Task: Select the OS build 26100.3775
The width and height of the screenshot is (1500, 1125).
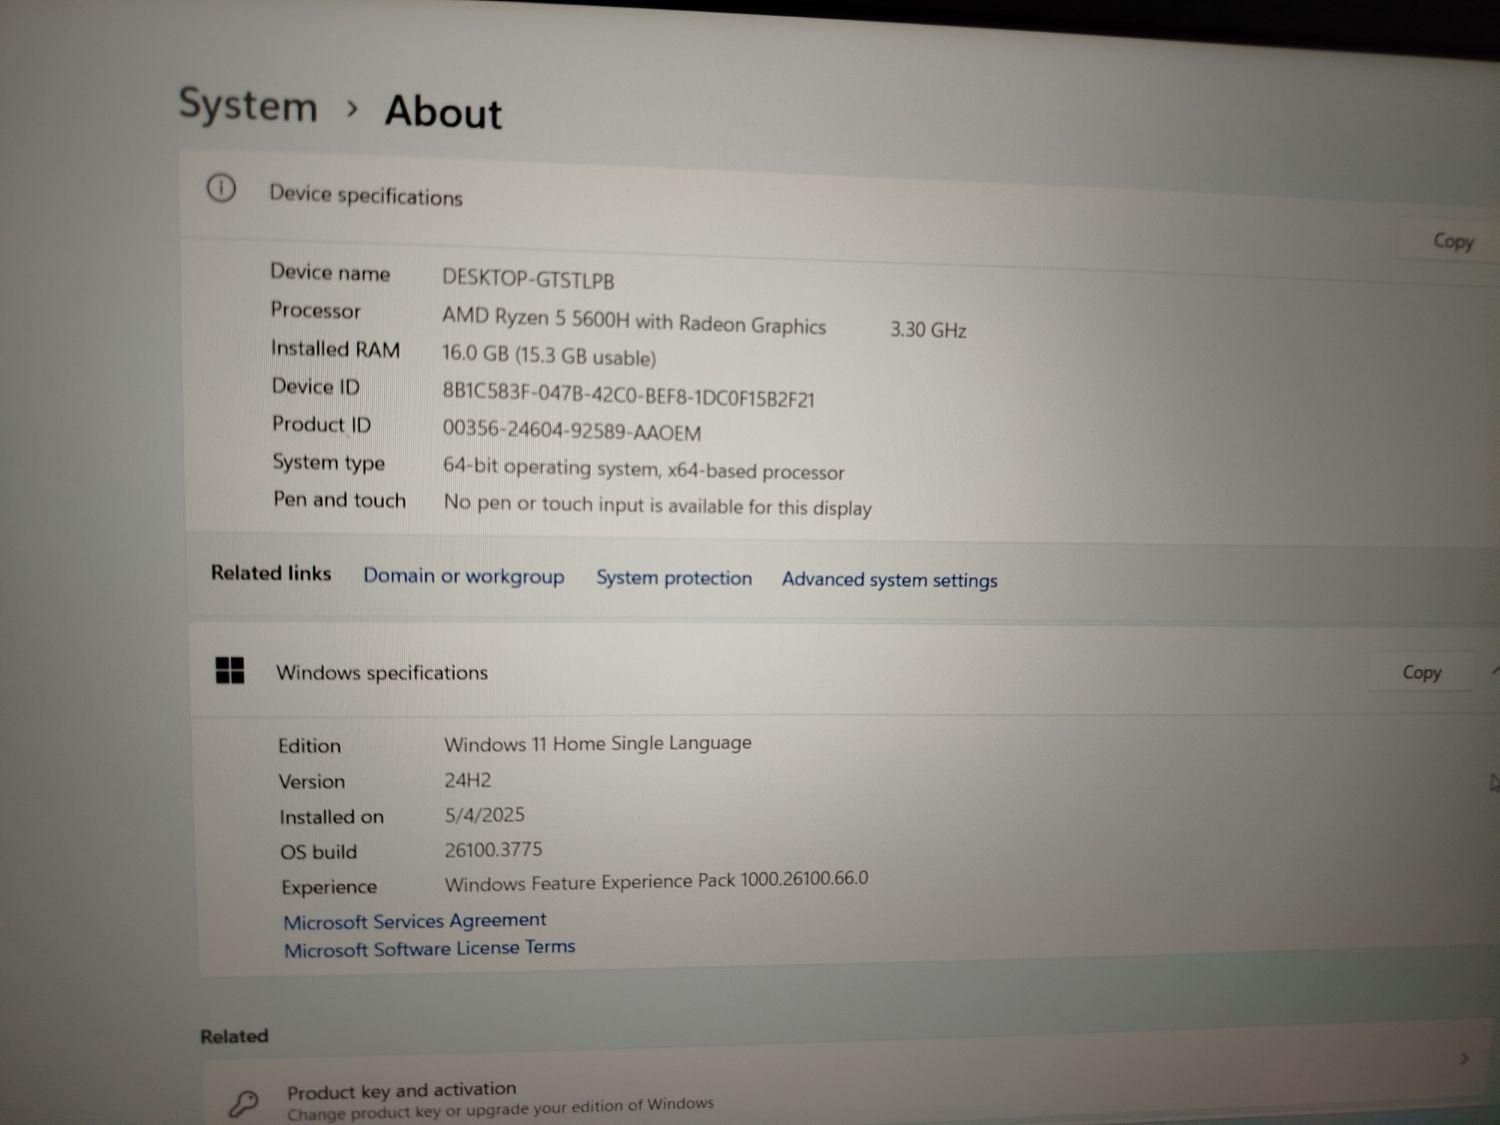Action: coord(493,849)
